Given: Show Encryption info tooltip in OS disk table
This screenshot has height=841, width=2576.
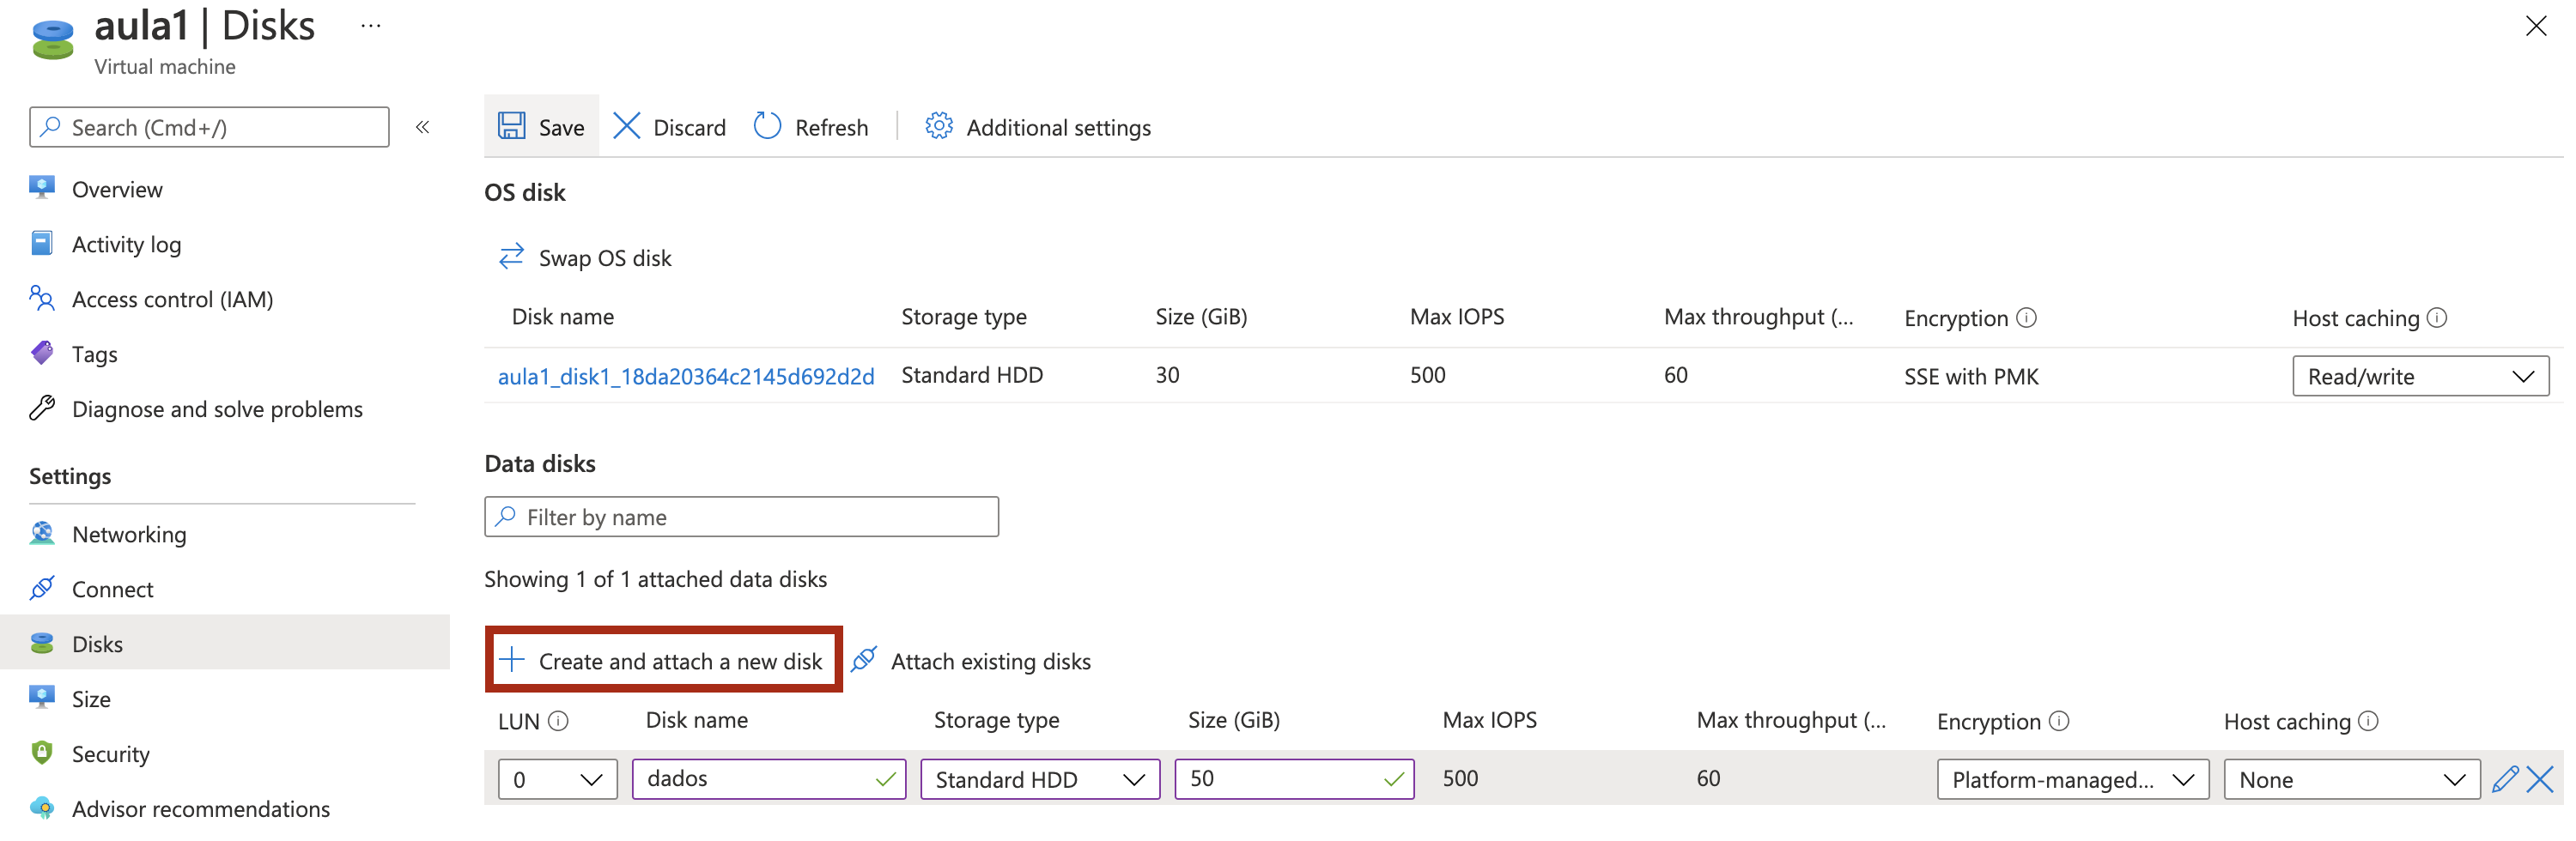Looking at the screenshot, I should click(x=2027, y=318).
